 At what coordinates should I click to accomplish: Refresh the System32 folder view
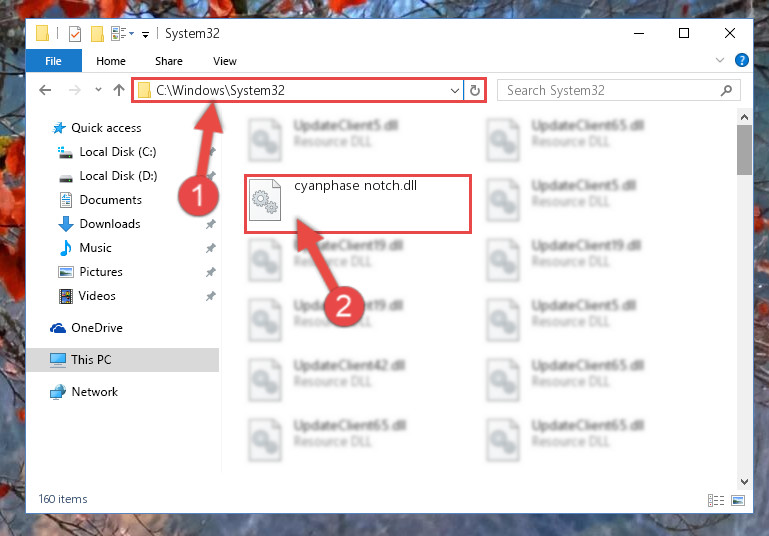pos(475,90)
